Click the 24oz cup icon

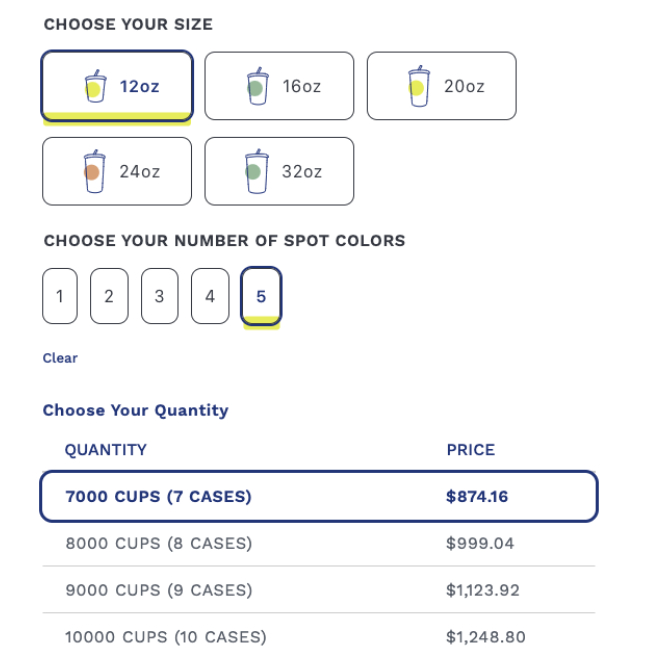tap(94, 171)
